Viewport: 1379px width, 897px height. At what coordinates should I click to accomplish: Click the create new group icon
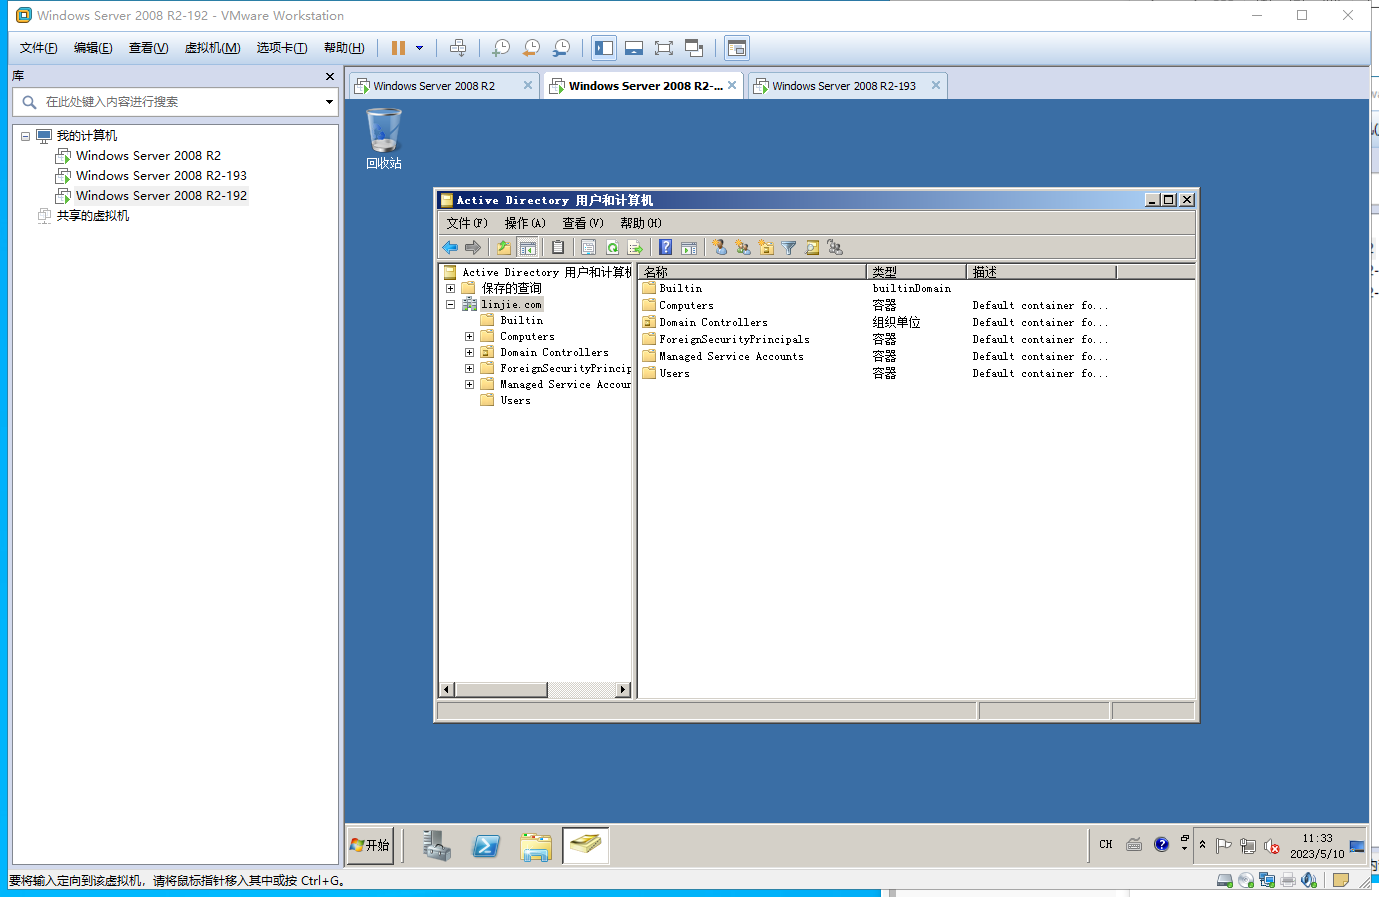742,248
